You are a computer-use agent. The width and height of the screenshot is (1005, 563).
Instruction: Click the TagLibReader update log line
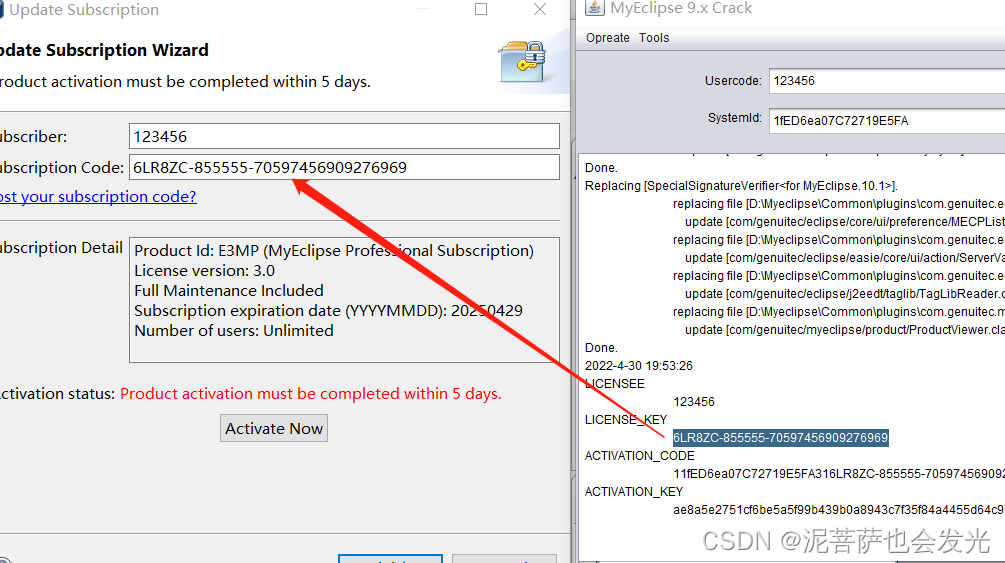845,294
